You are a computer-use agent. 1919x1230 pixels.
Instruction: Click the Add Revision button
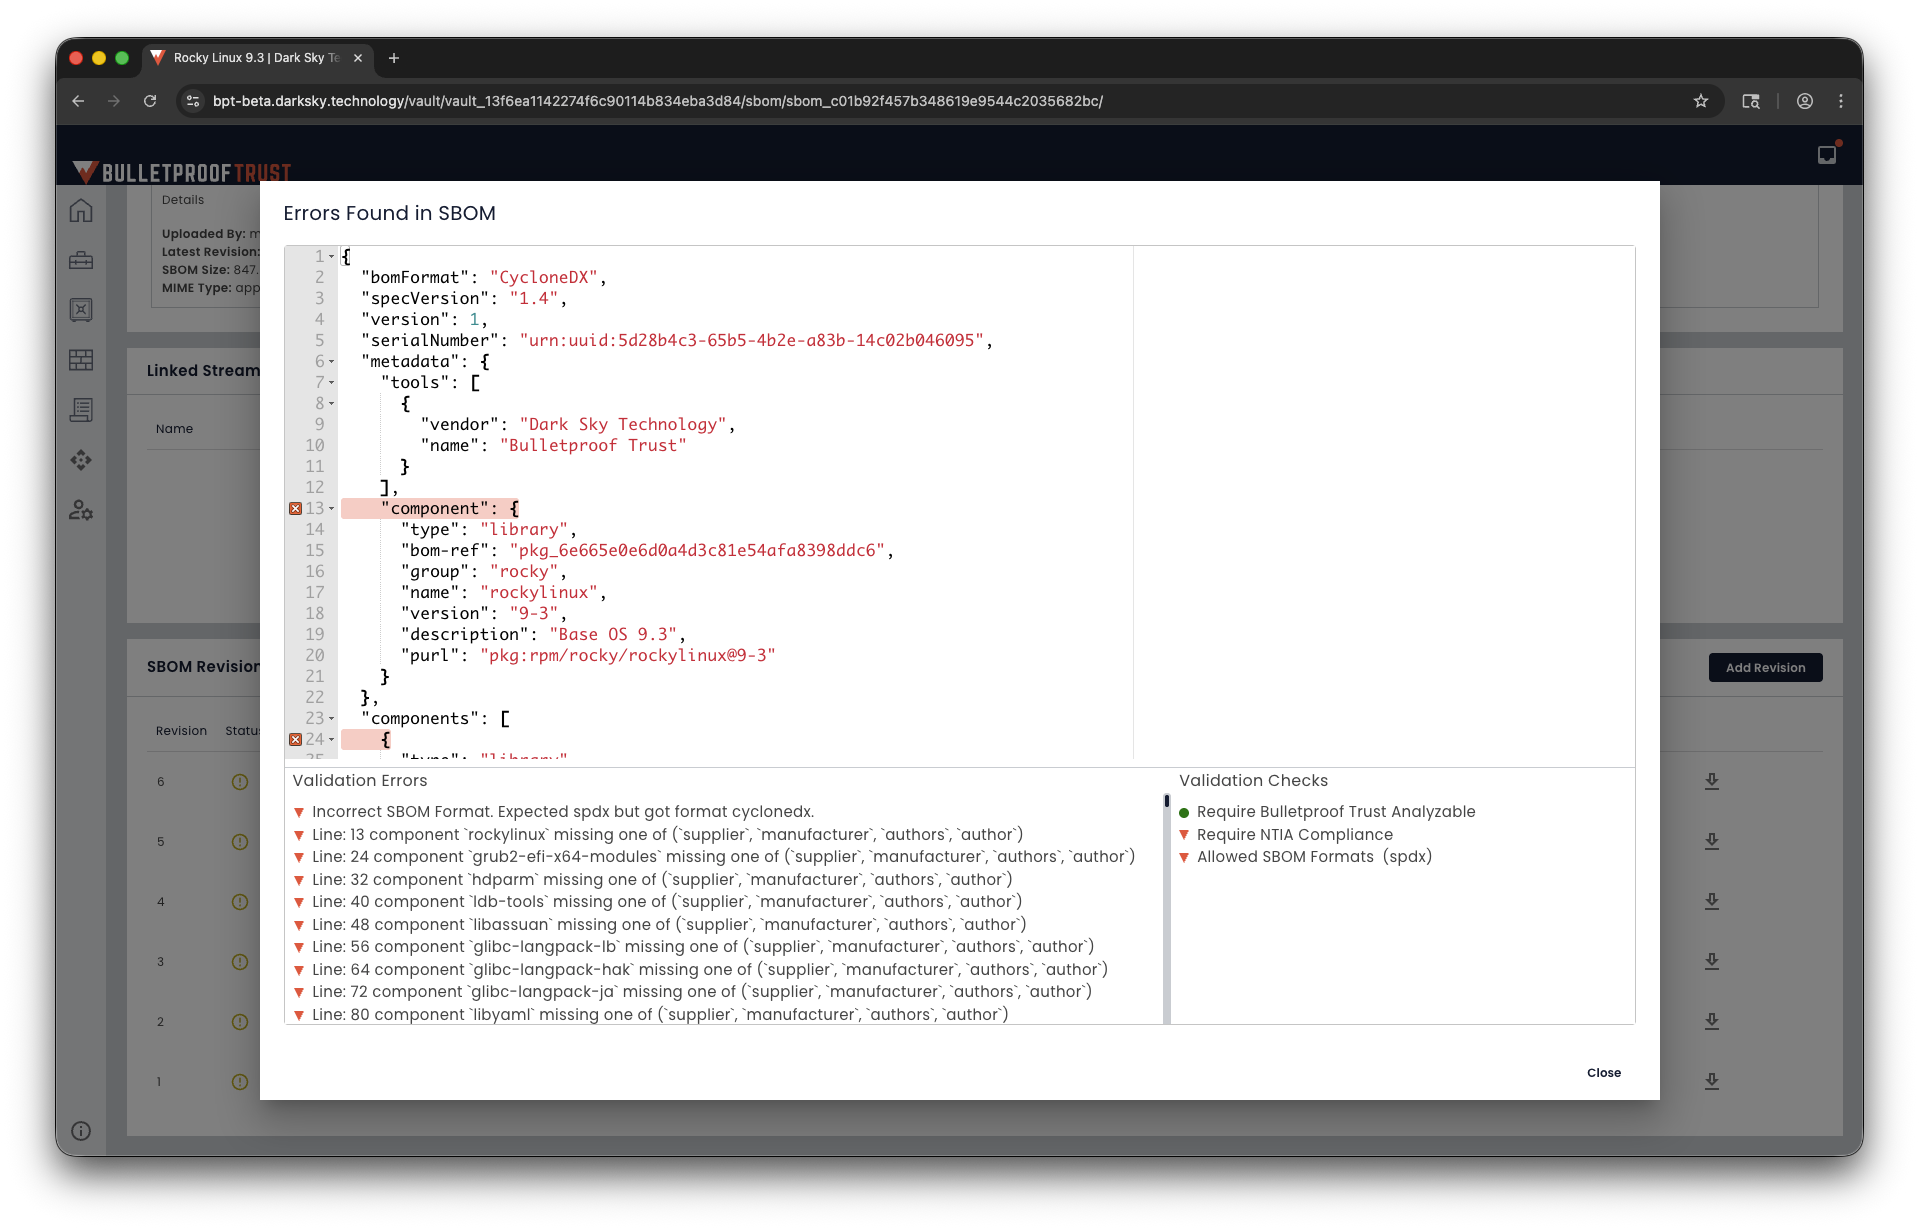click(x=1765, y=668)
